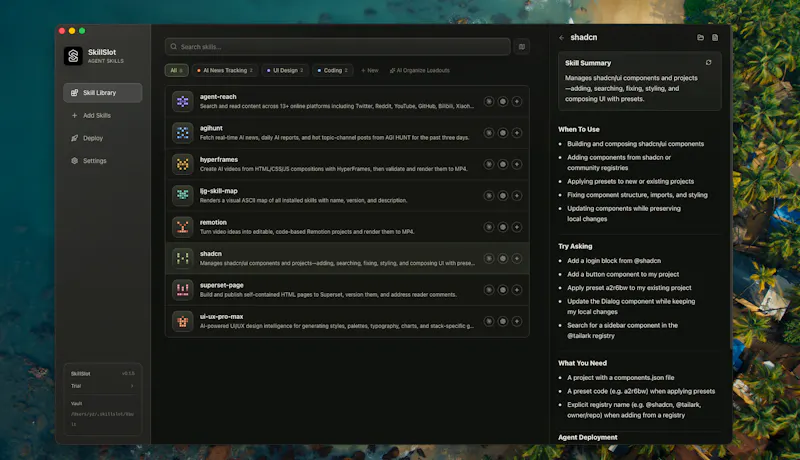Click the SkillSlot logo icon in the sidebar
Viewport: 800px width, 460px height.
73,56
